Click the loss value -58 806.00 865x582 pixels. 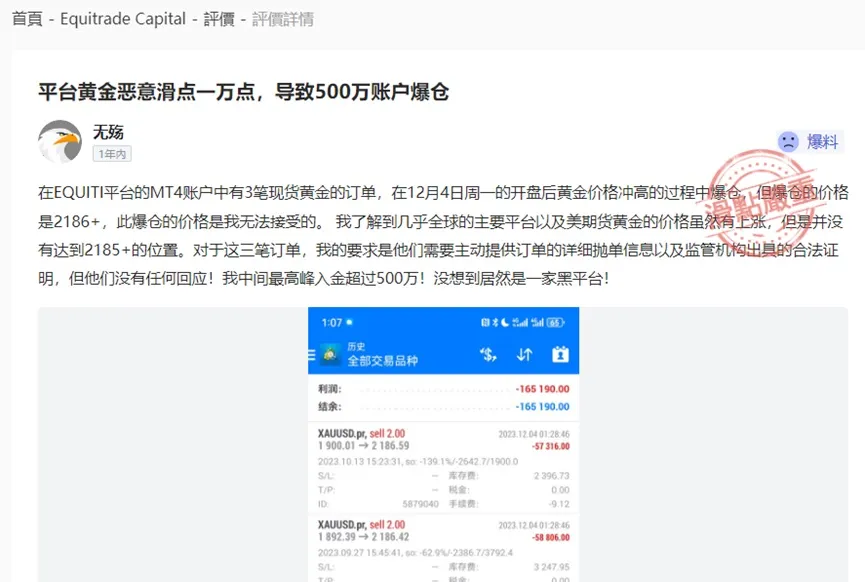551,537
